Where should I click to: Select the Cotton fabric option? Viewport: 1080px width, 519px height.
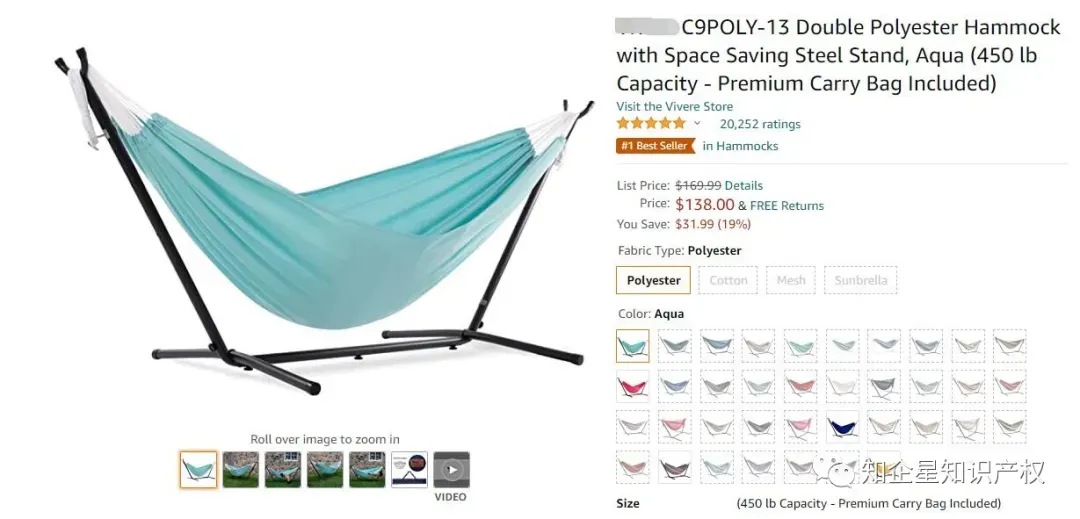(728, 280)
